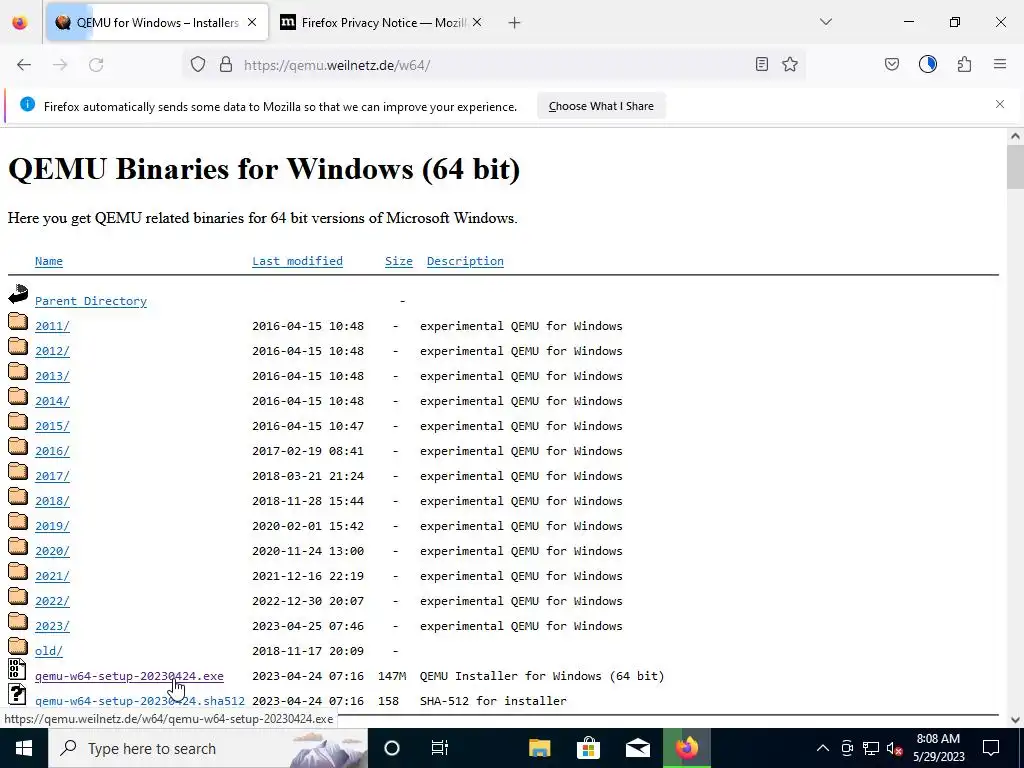Sort listing by Last modified column
The image size is (1024, 768).
[297, 261]
